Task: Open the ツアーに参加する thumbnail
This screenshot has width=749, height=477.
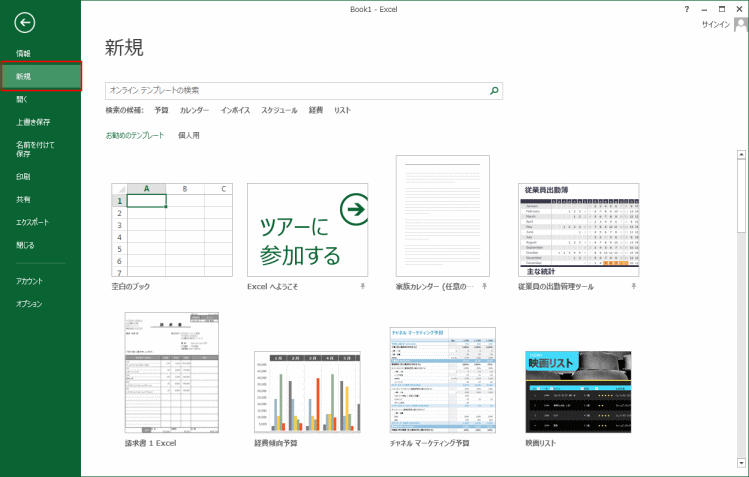Action: [308, 230]
